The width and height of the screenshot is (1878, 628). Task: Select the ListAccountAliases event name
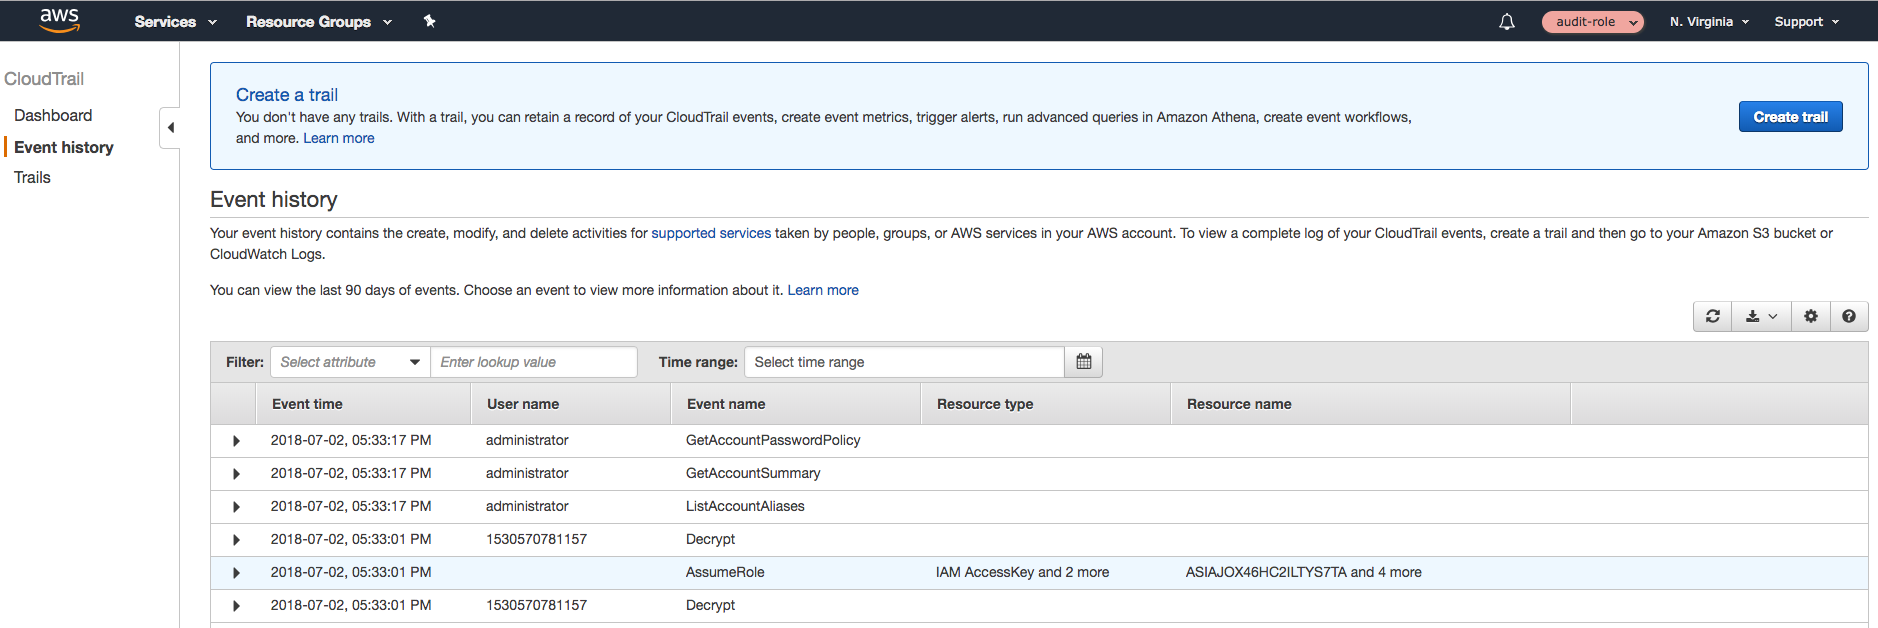click(x=745, y=506)
